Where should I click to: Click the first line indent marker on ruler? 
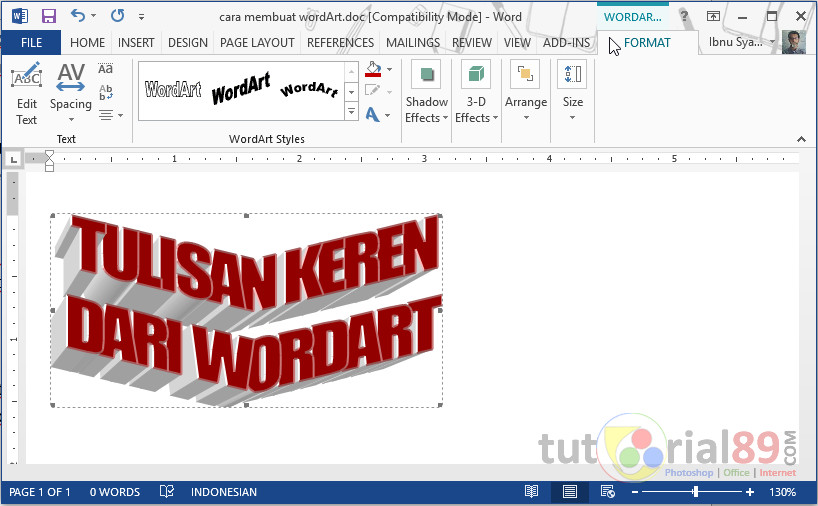pyautogui.click(x=50, y=155)
